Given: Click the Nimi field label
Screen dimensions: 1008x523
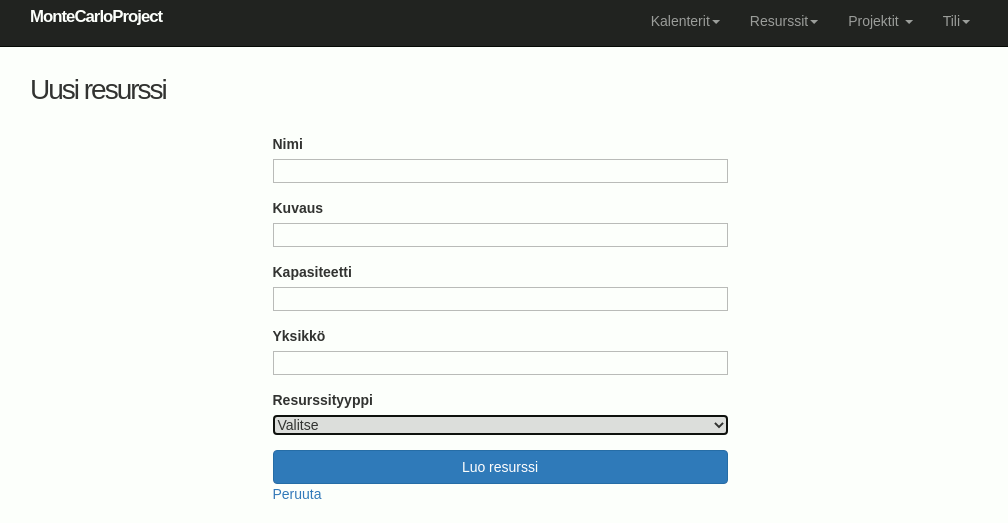Looking at the screenshot, I should coord(288,144).
